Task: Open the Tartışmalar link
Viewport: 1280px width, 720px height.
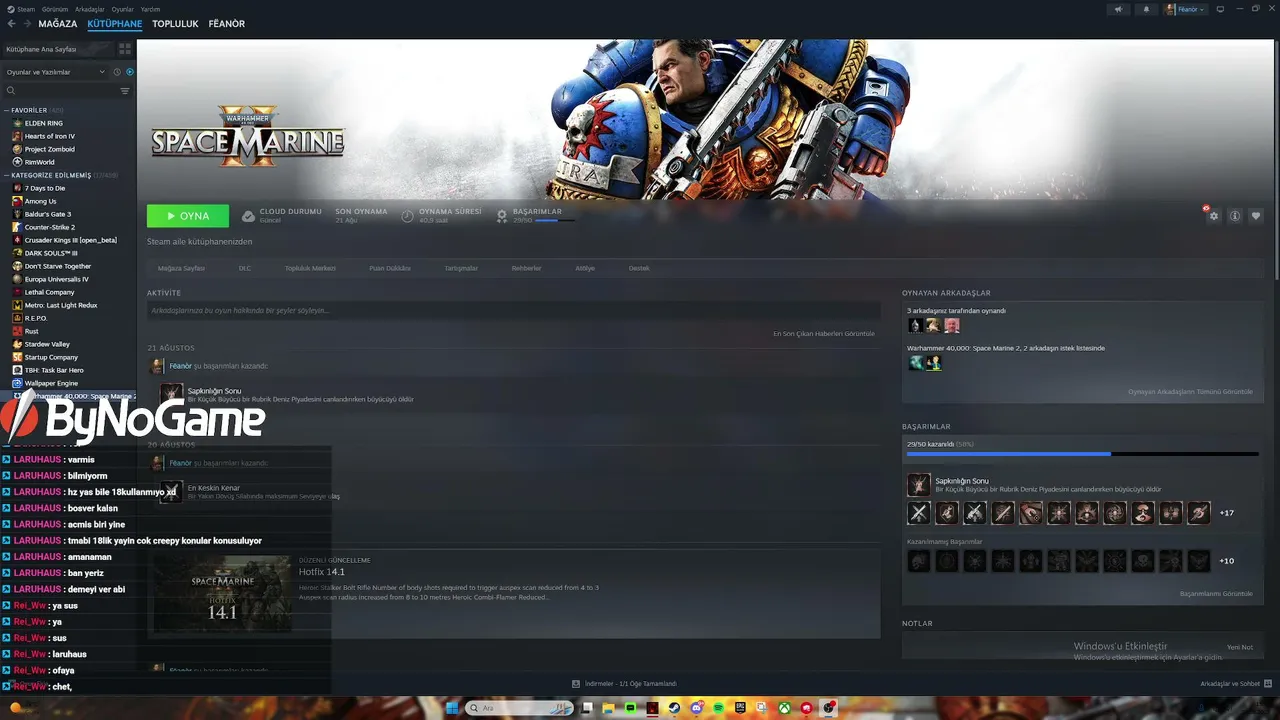Action: click(461, 268)
